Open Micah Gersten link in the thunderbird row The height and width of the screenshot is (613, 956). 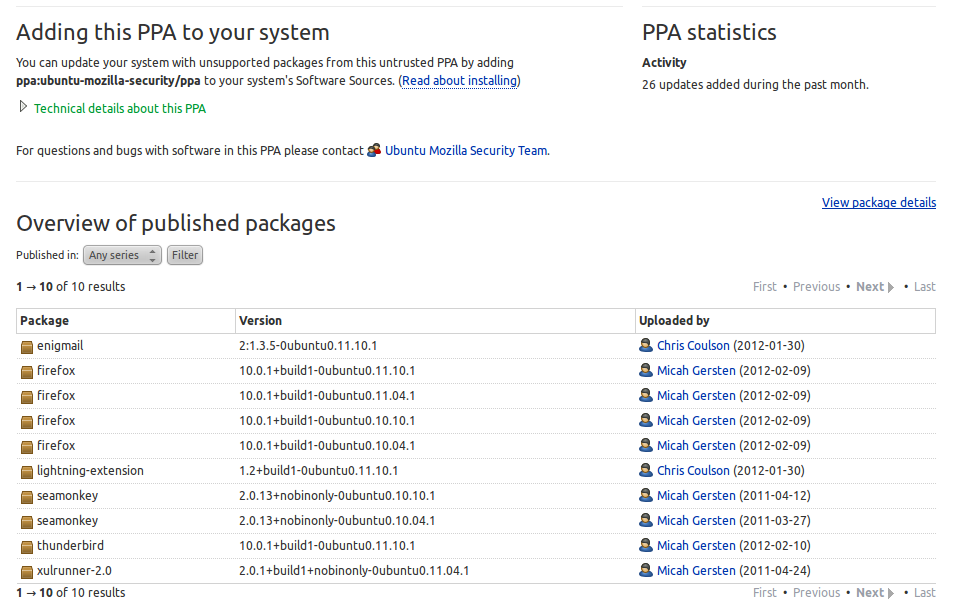(696, 546)
